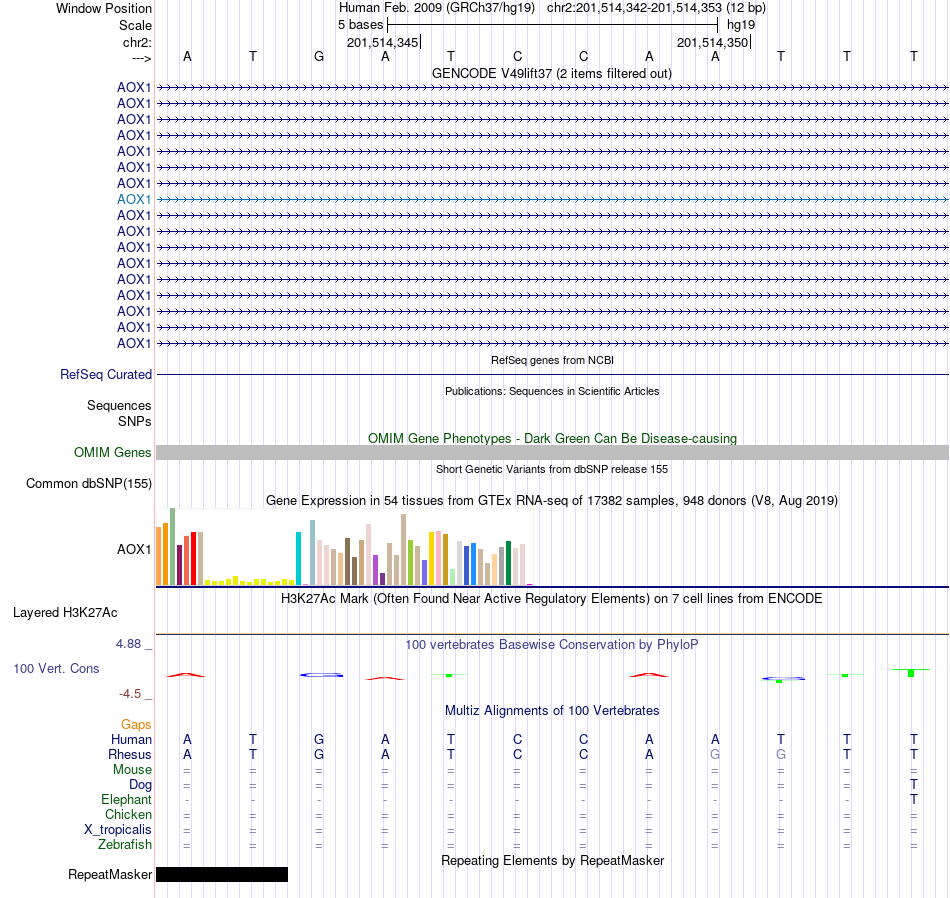Open GENCODE V49lift37 track title
This screenshot has height=898, width=950.
552,73
